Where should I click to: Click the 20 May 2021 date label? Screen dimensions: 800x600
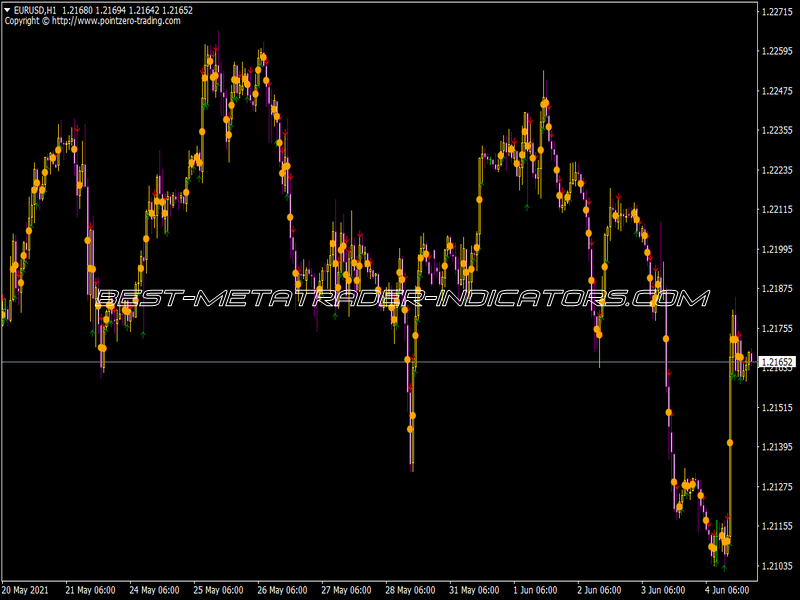click(x=26, y=590)
